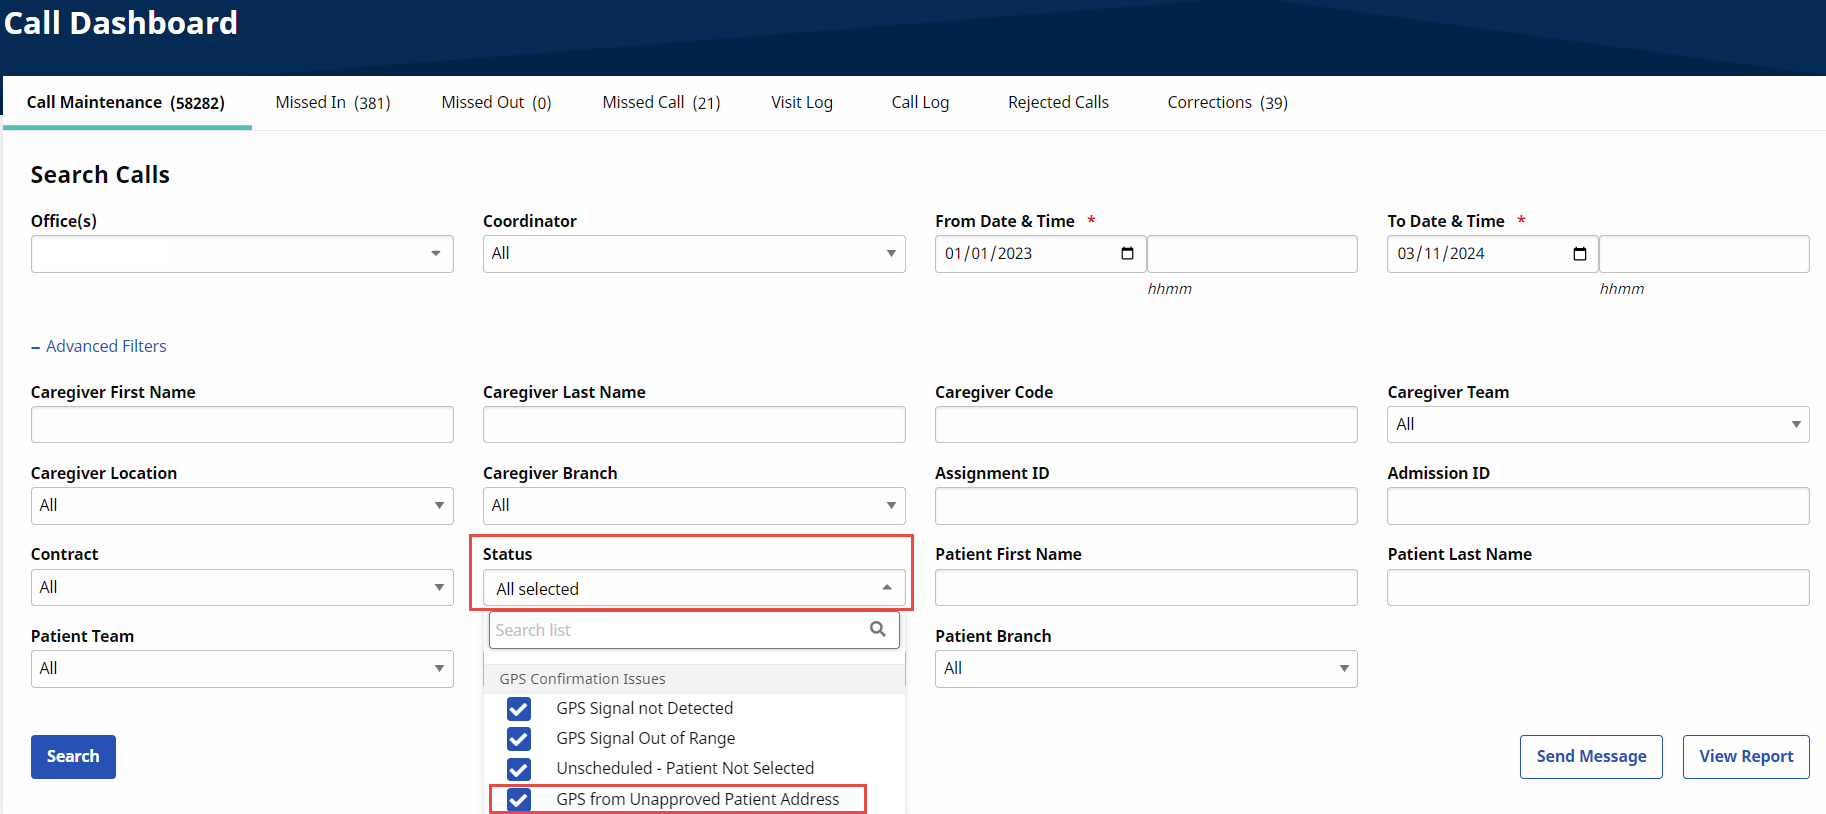Focus the Caregiver First Name field

(x=242, y=424)
